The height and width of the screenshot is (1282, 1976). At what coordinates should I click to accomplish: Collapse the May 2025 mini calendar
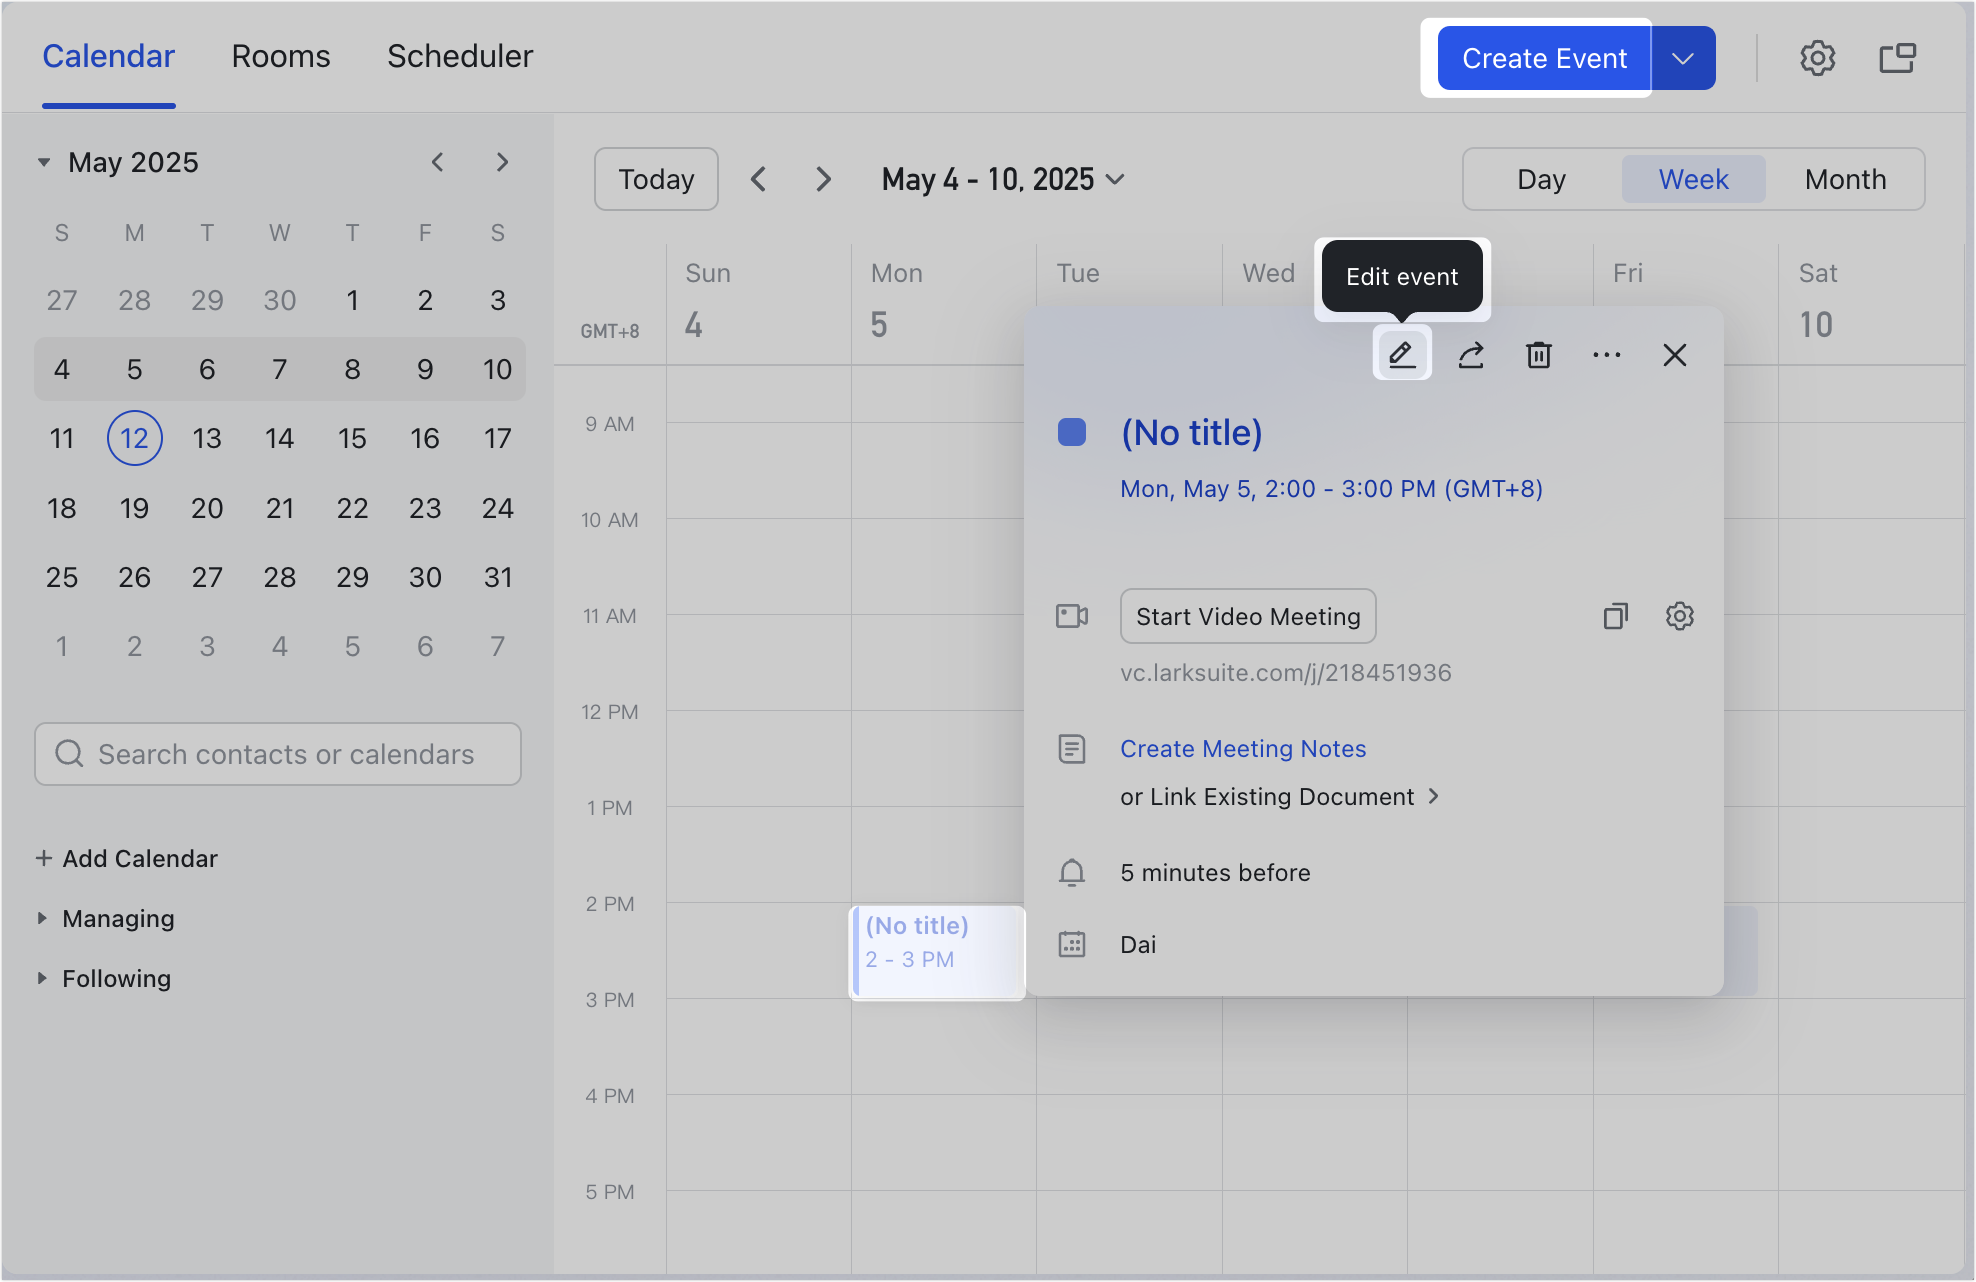tap(44, 162)
